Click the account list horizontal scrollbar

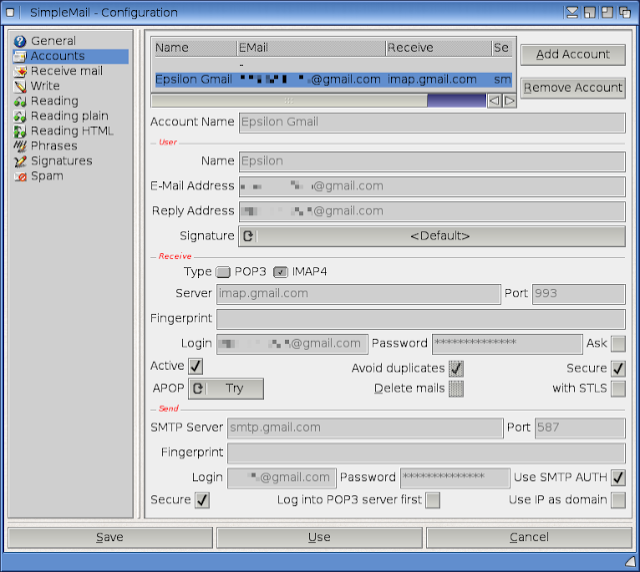(318, 100)
